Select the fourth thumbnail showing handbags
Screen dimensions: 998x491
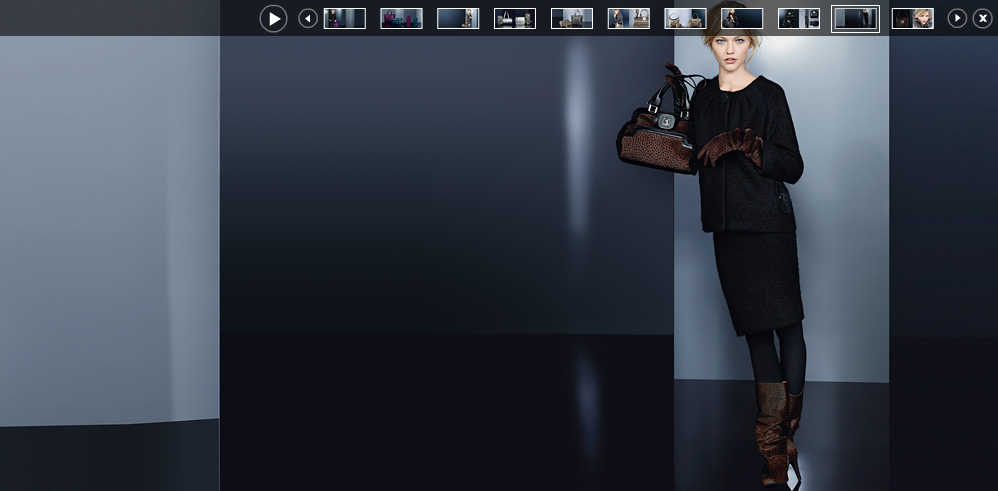click(515, 18)
